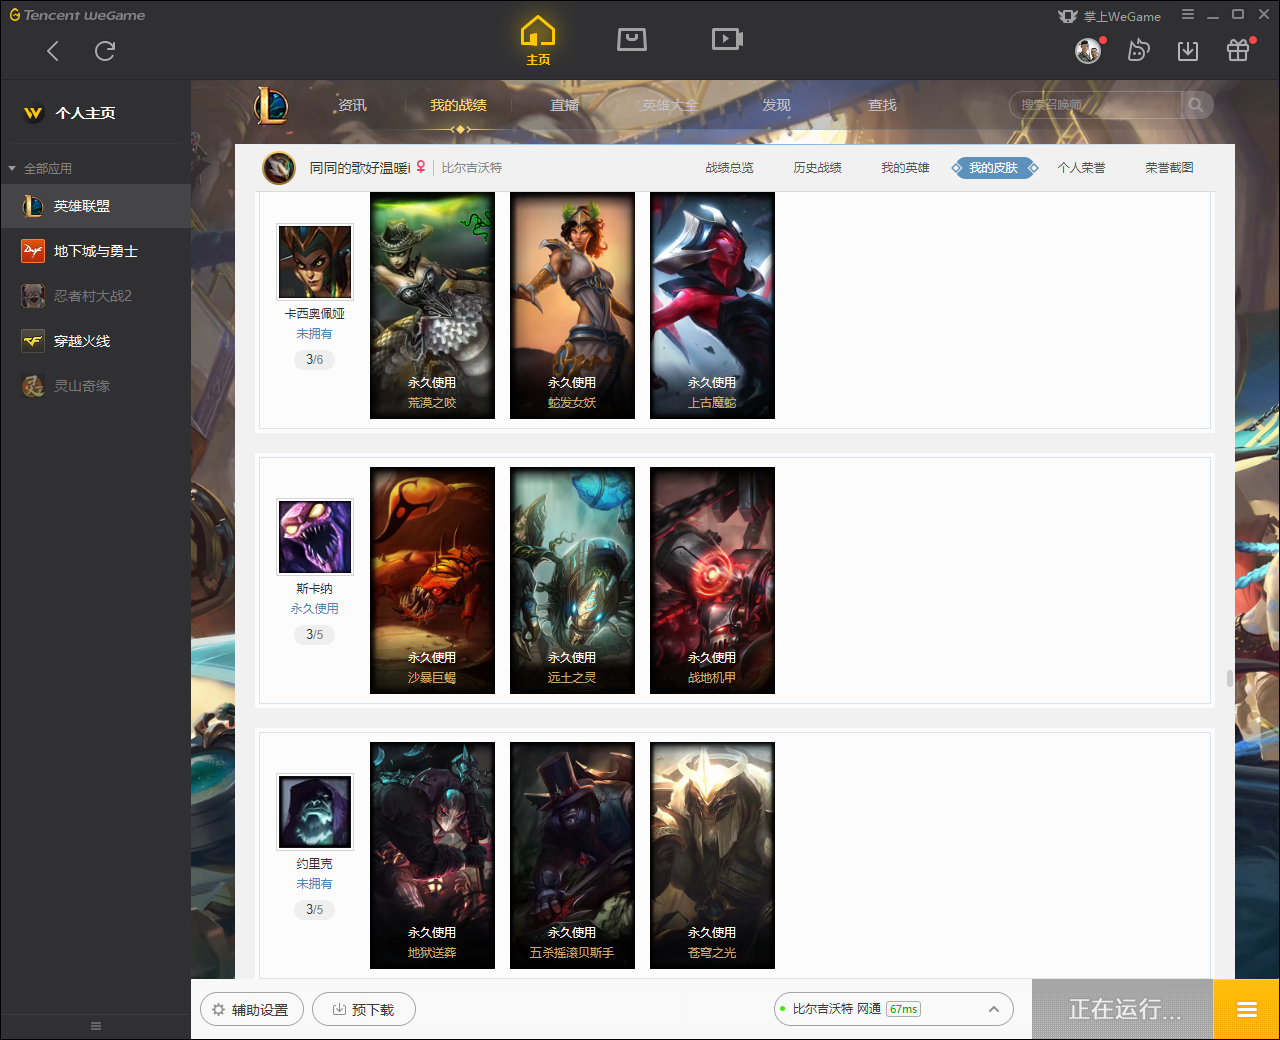The width and height of the screenshot is (1280, 1040).
Task: Open the 地狱送葬 skin card
Action: point(432,855)
